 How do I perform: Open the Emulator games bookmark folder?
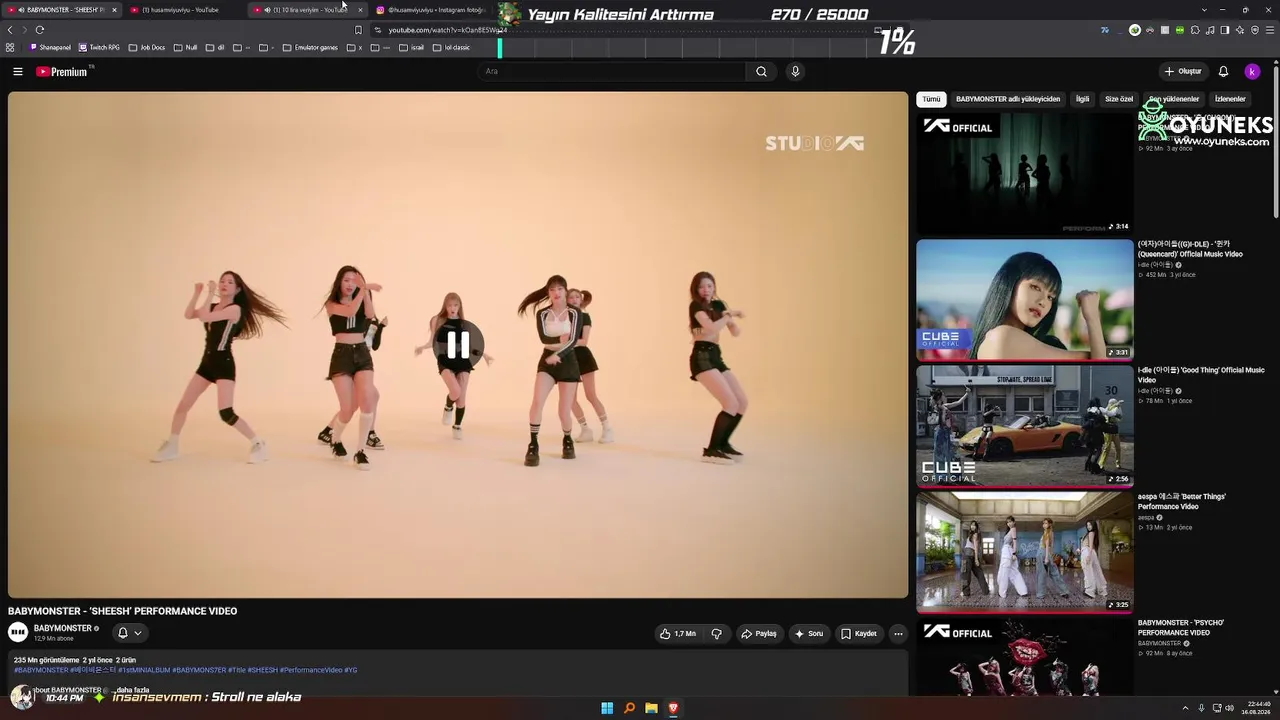tap(311, 47)
